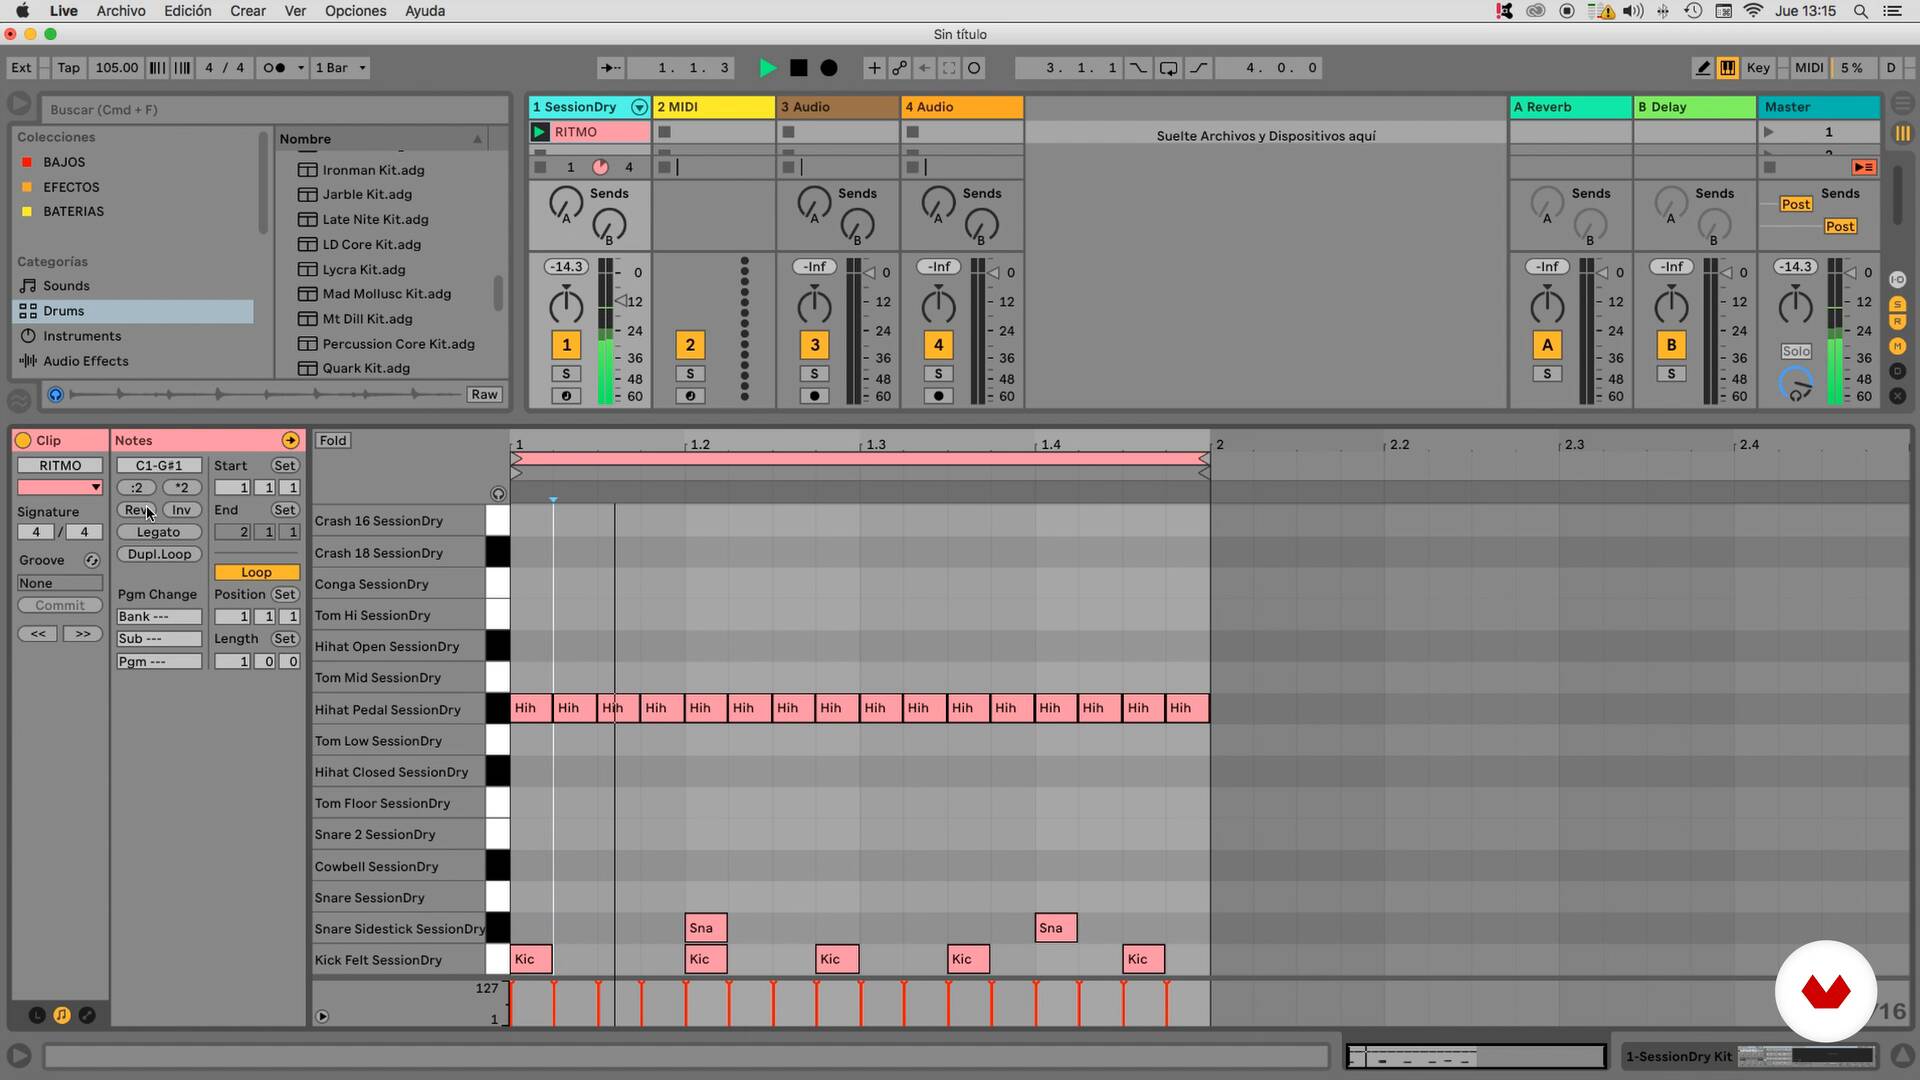Toggle the MIDI editor preview headphone icon

(498, 494)
